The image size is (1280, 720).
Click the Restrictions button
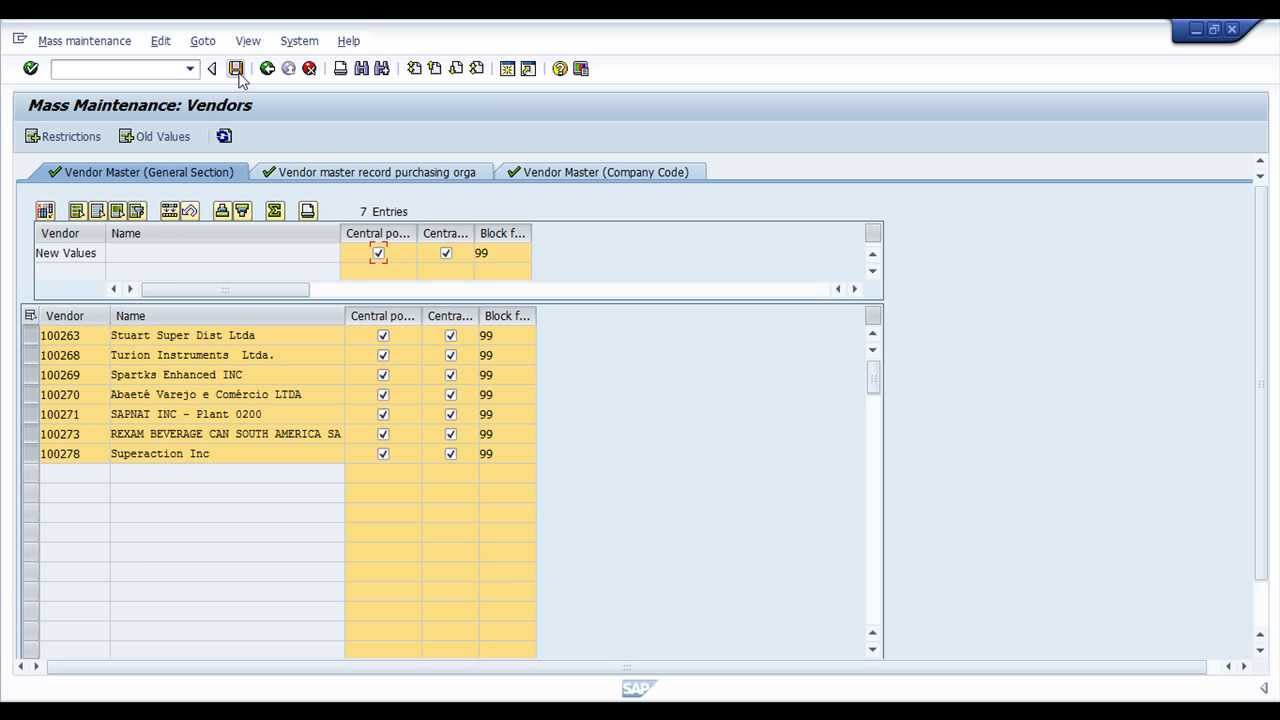tap(63, 136)
